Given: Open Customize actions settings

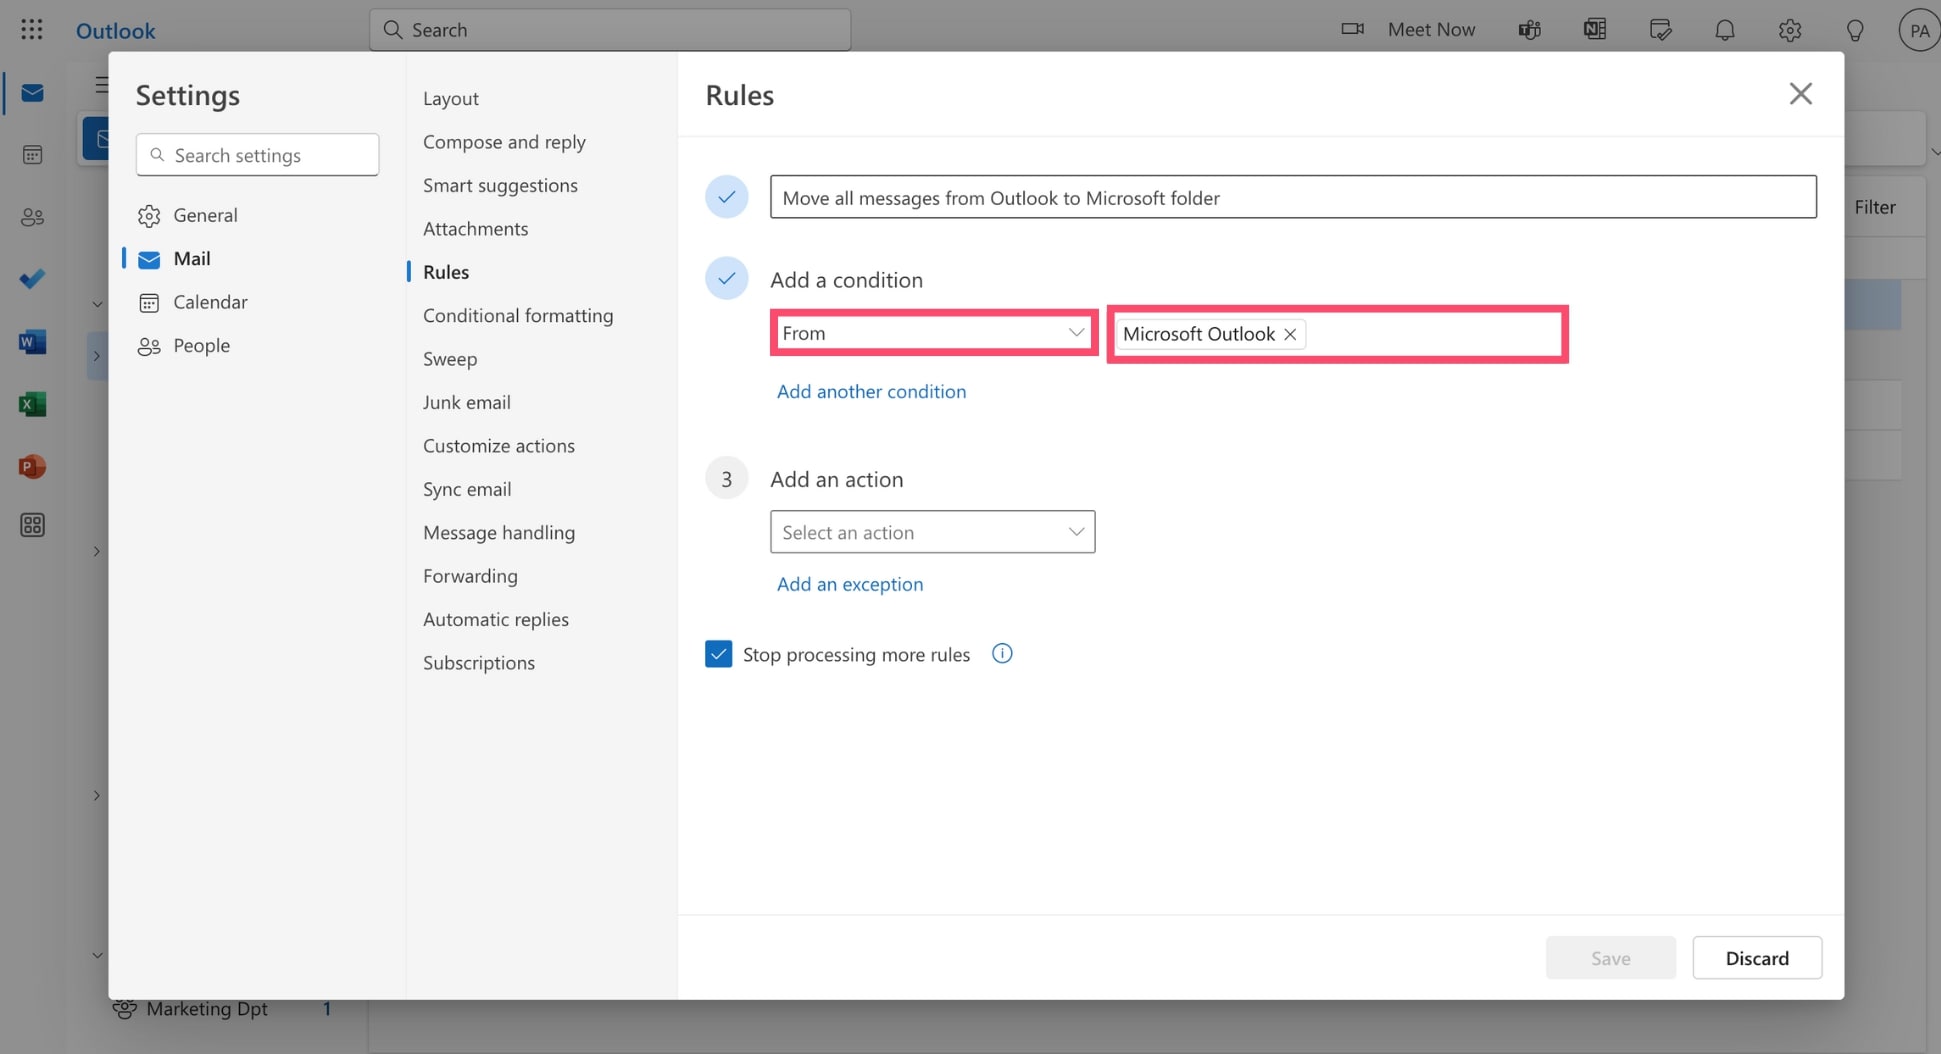Looking at the screenshot, I should click(499, 446).
